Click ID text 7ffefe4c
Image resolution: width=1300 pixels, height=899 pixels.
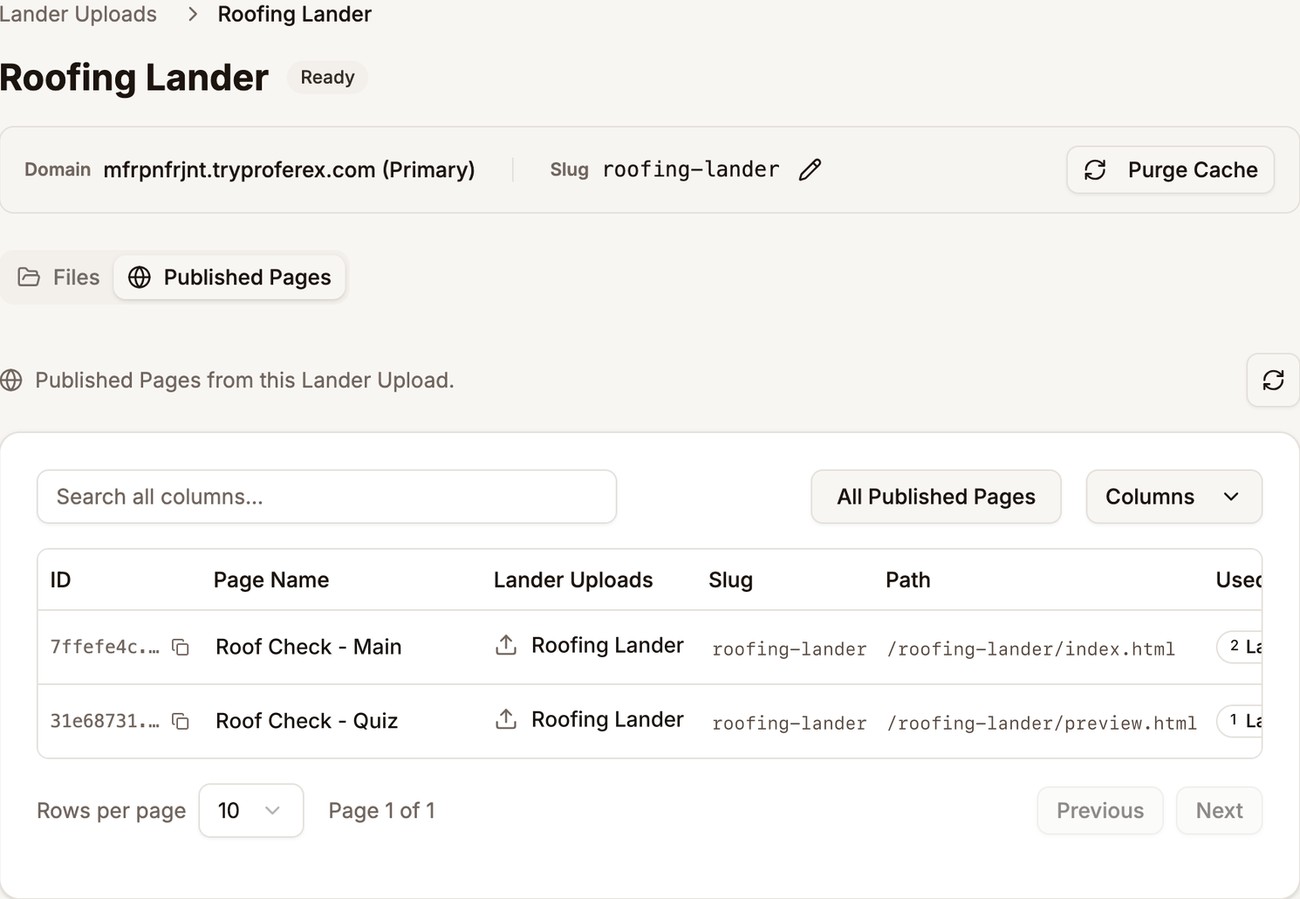(104, 647)
